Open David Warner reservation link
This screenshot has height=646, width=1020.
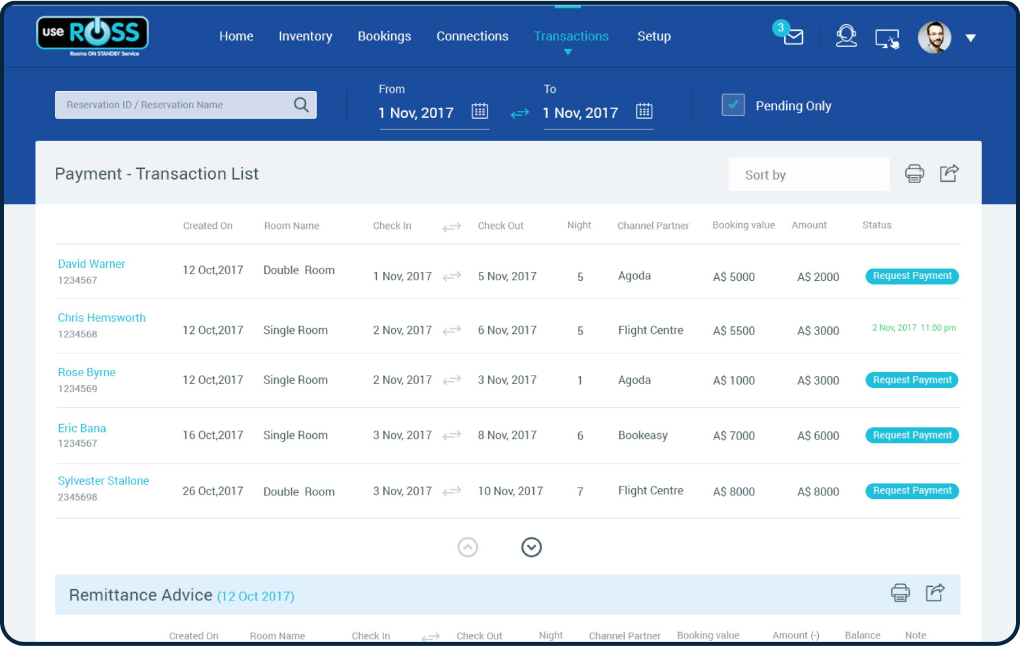pos(92,264)
